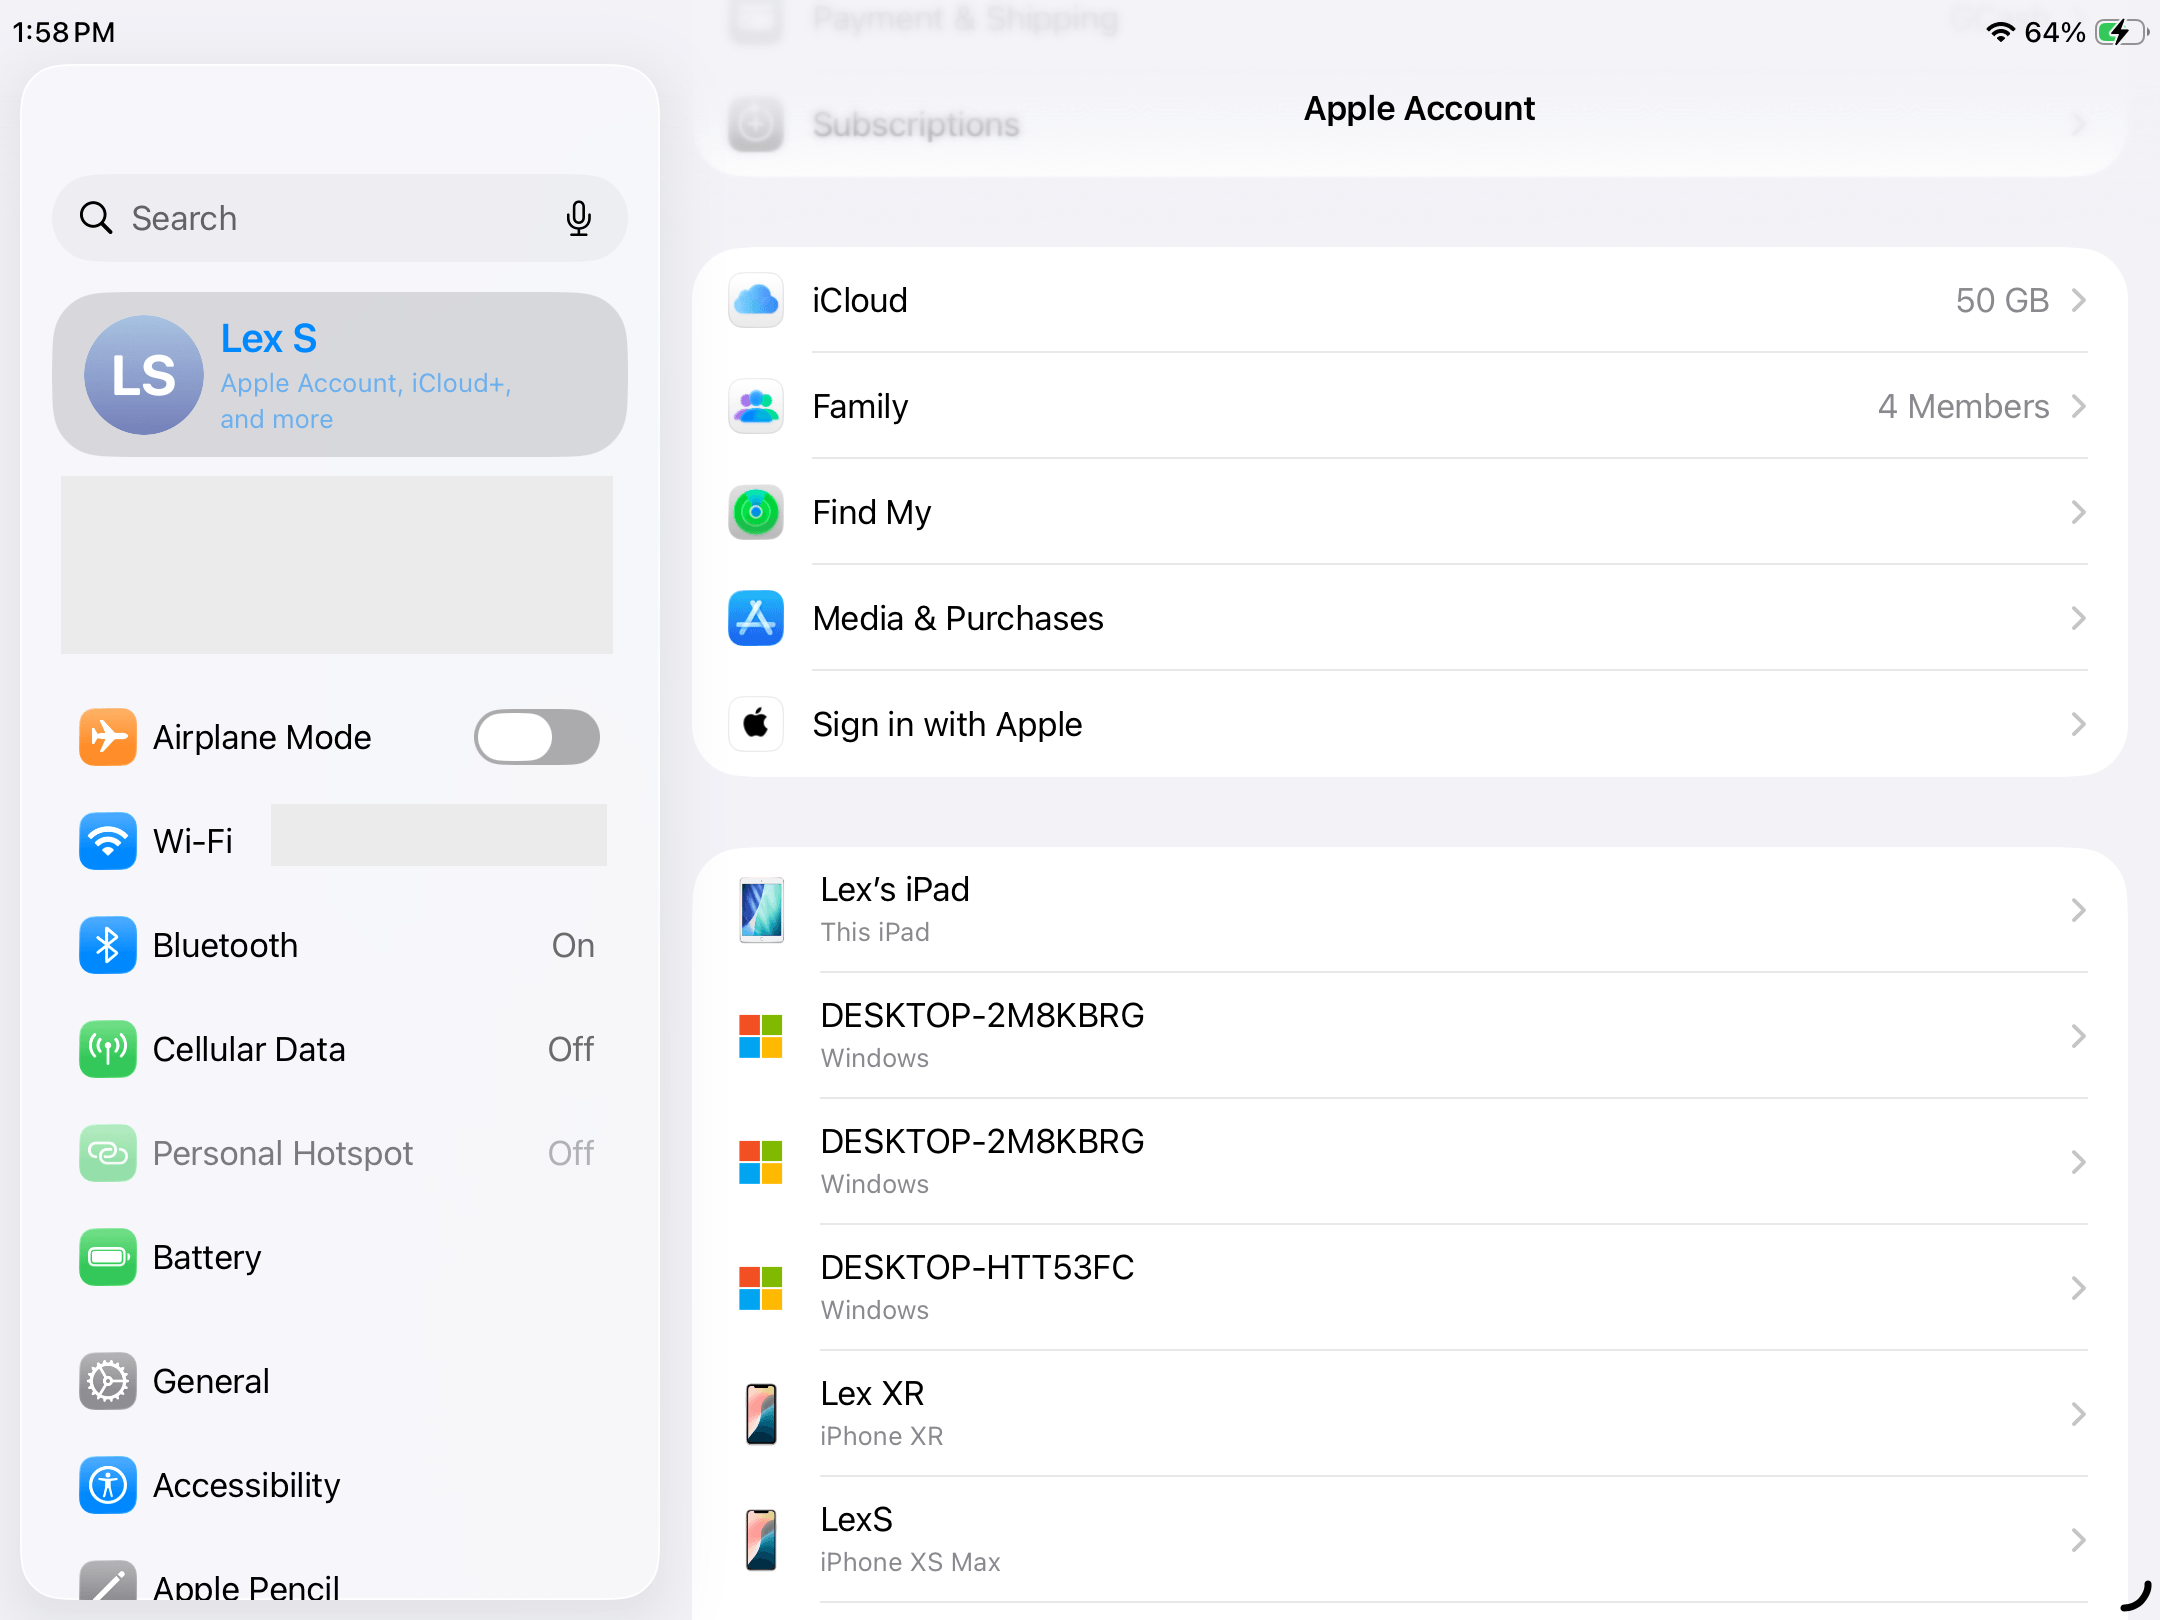
Task: Open the LS profile avatar
Action: pos(144,375)
